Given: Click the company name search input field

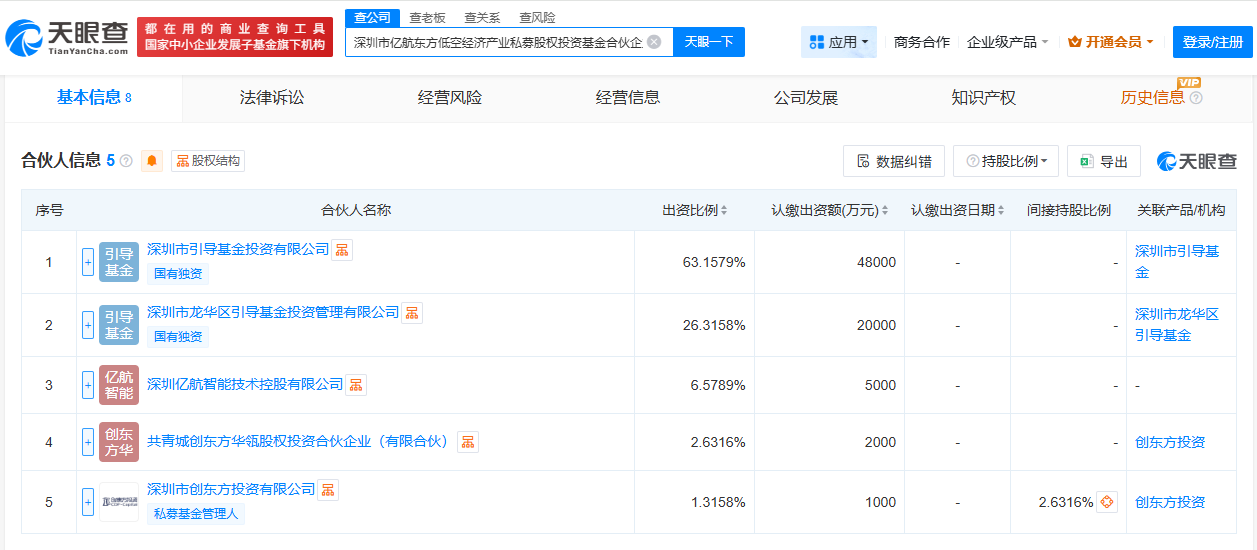Looking at the screenshot, I should (x=497, y=42).
